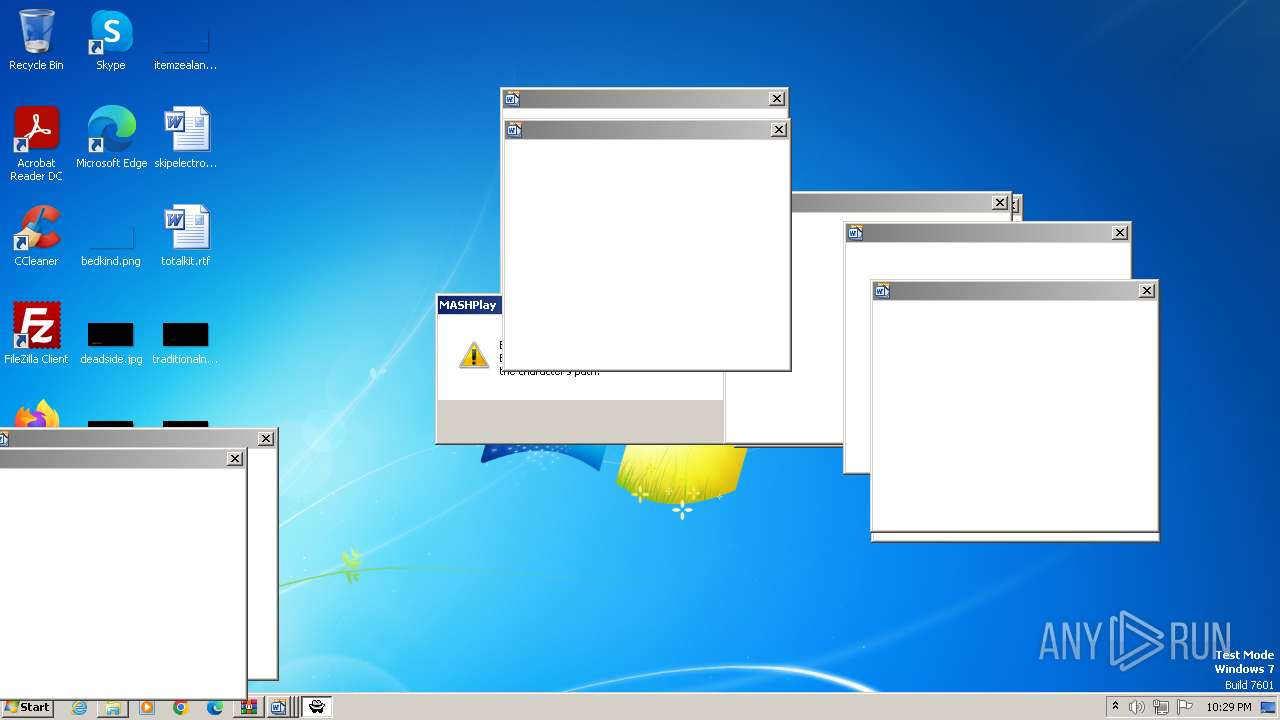Show hidden system tray icons
The width and height of the screenshot is (1280, 720).
[x=1115, y=707]
